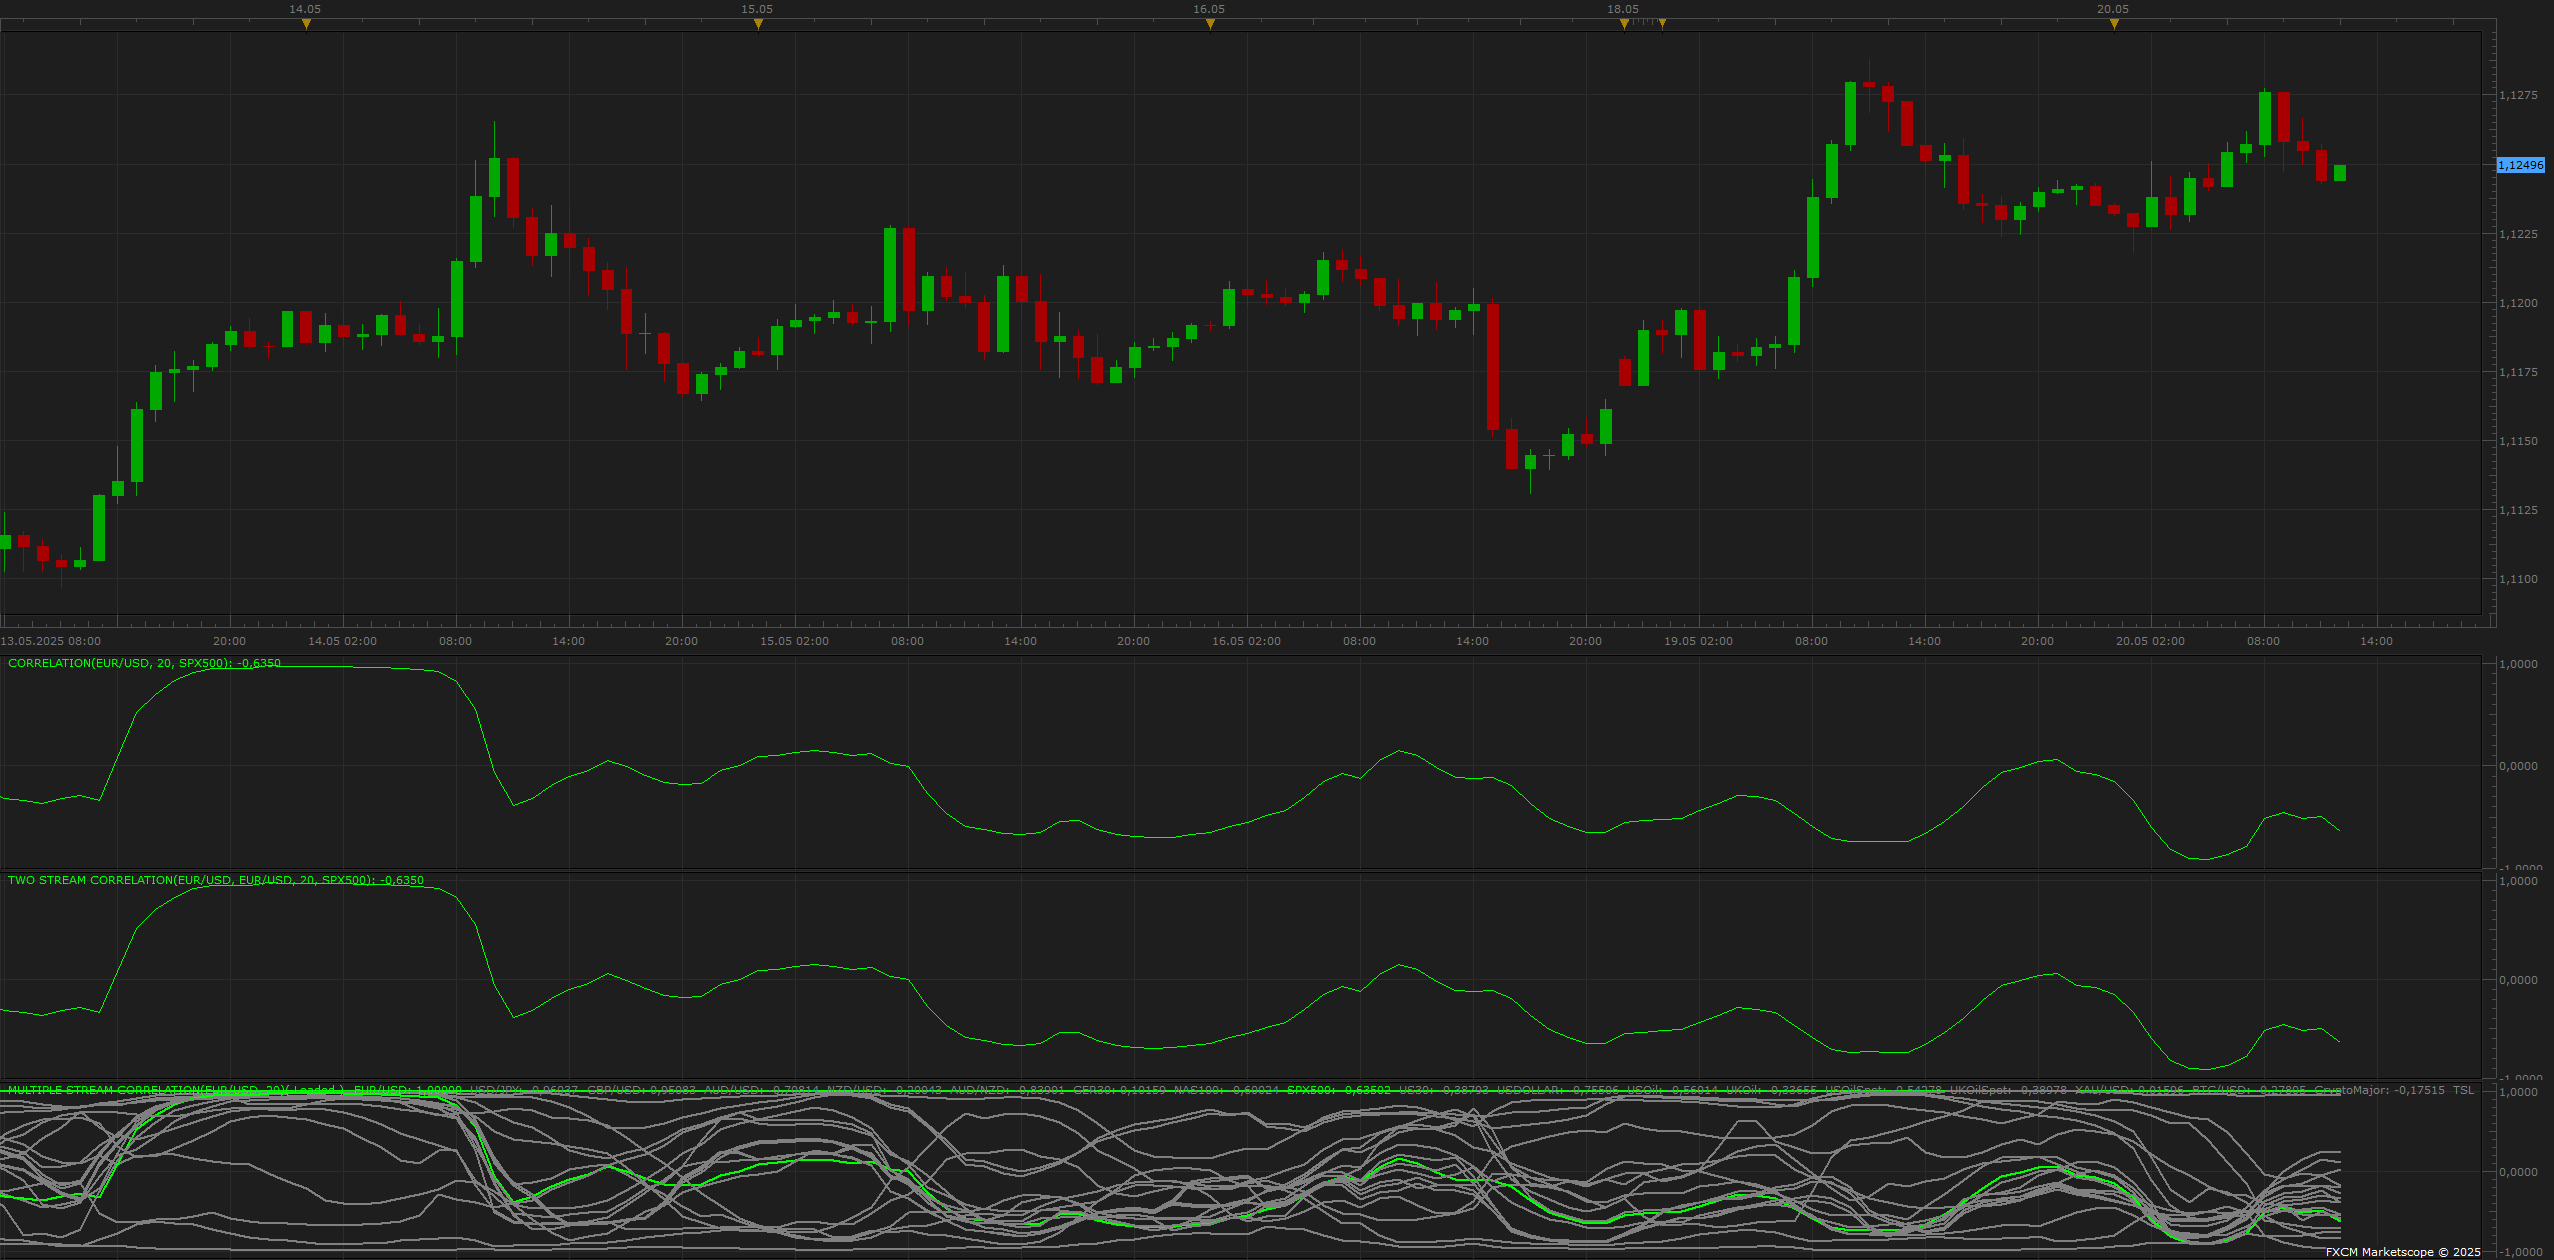Click the 15.05 day marker triangle
The height and width of the screenshot is (1260, 2554).
click(x=758, y=24)
